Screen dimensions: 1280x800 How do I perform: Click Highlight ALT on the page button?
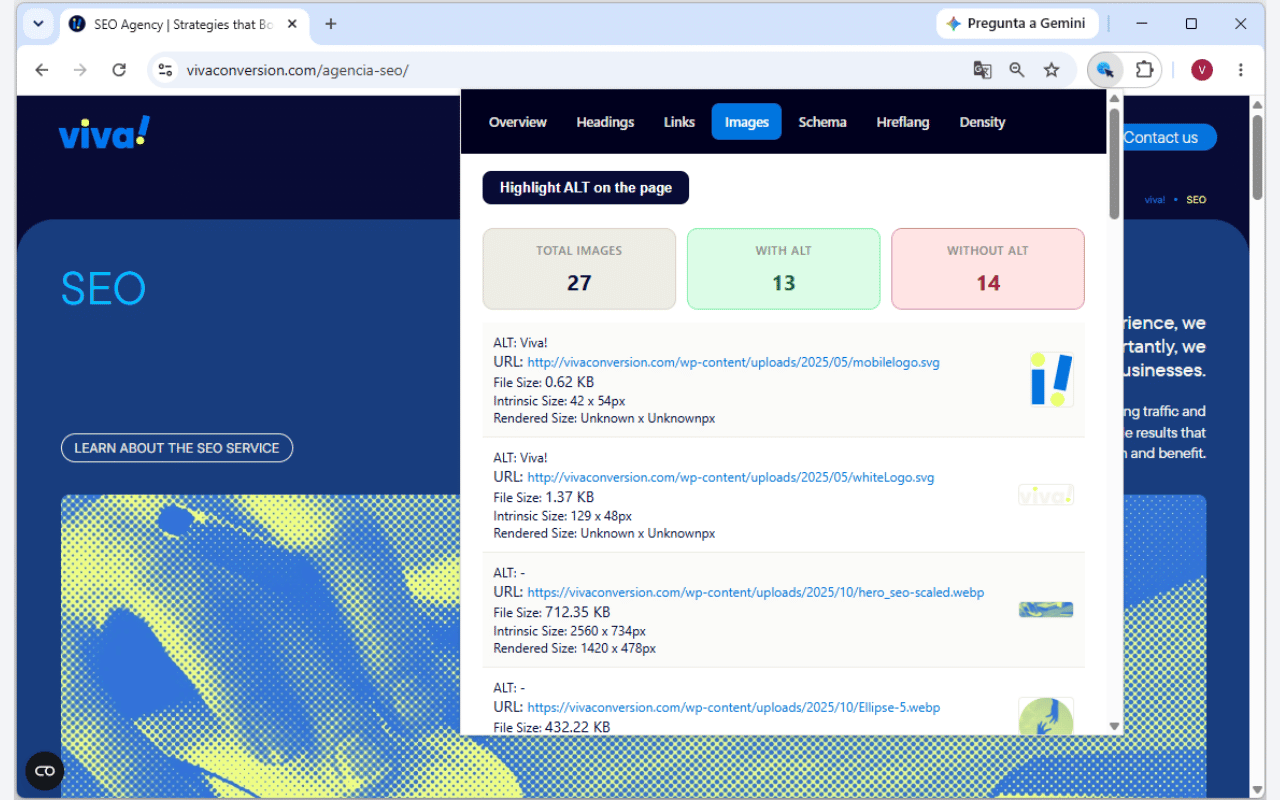[586, 188]
